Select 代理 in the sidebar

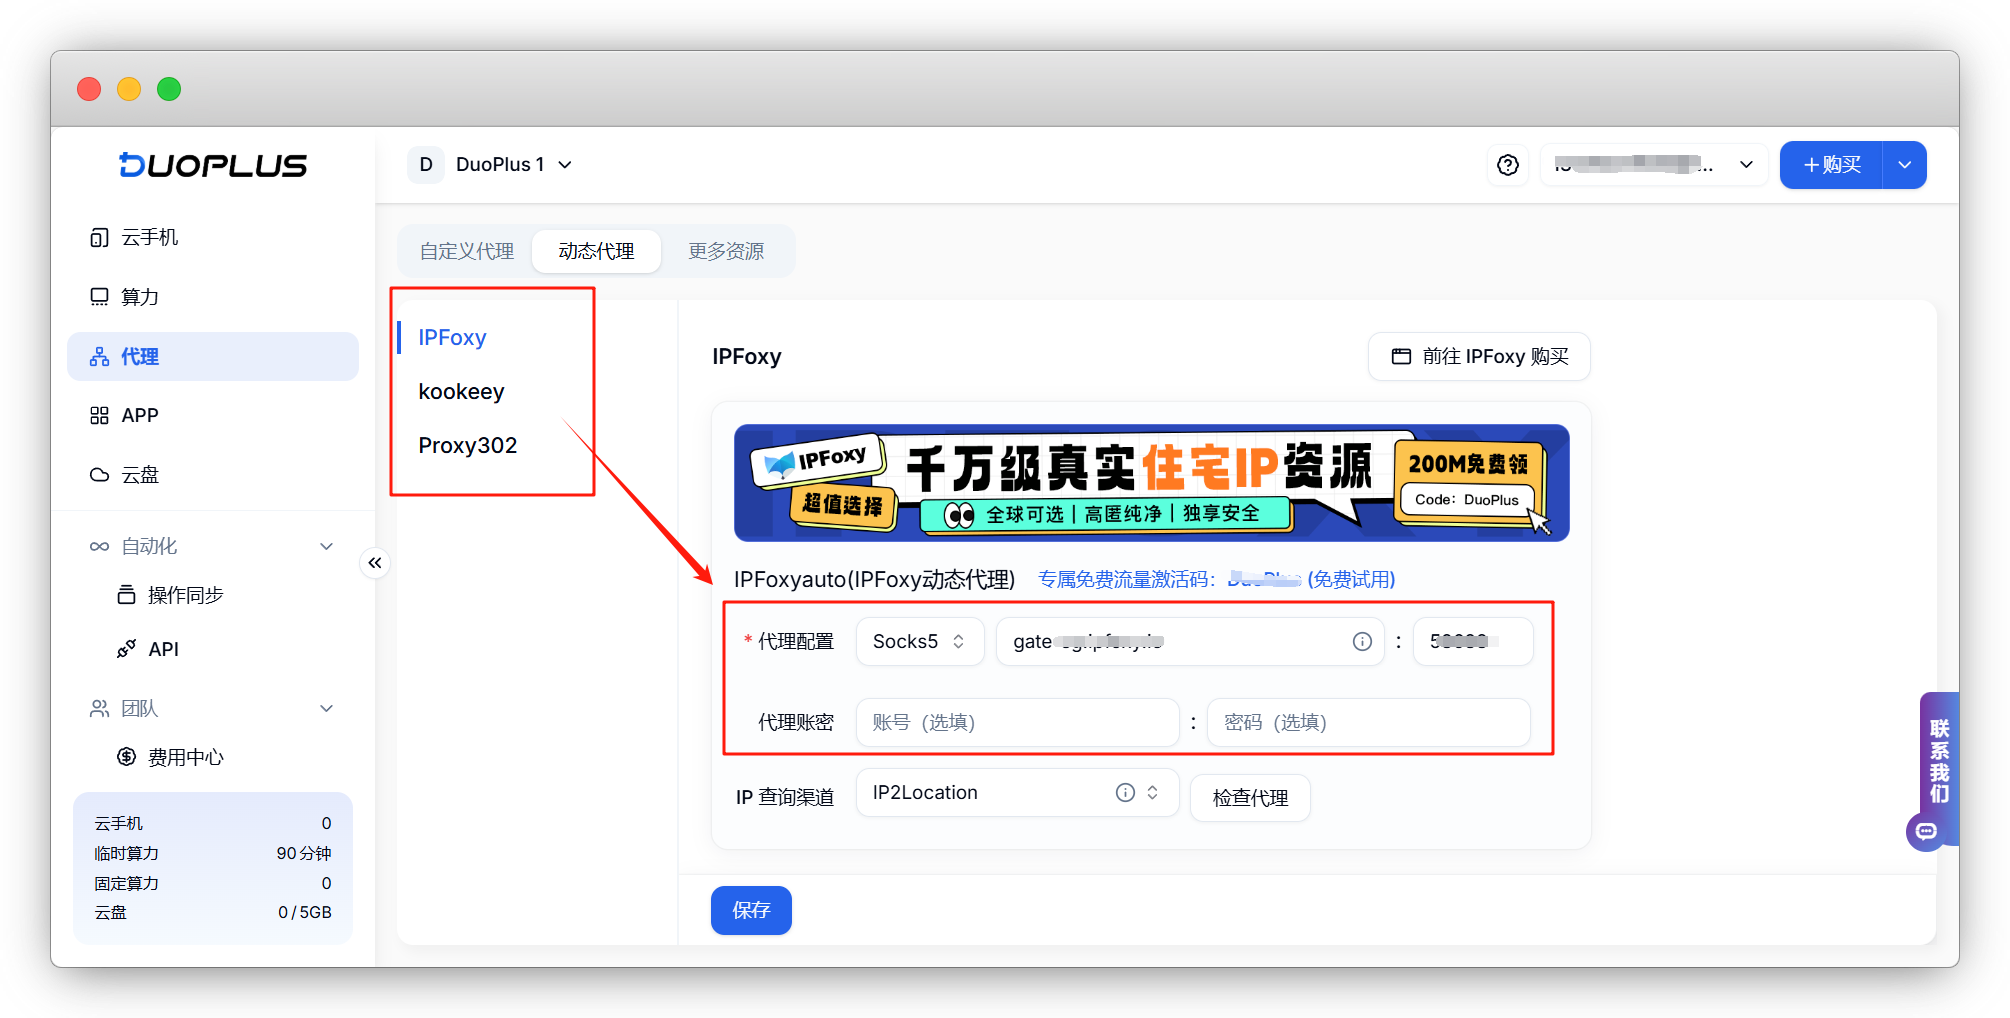213,357
